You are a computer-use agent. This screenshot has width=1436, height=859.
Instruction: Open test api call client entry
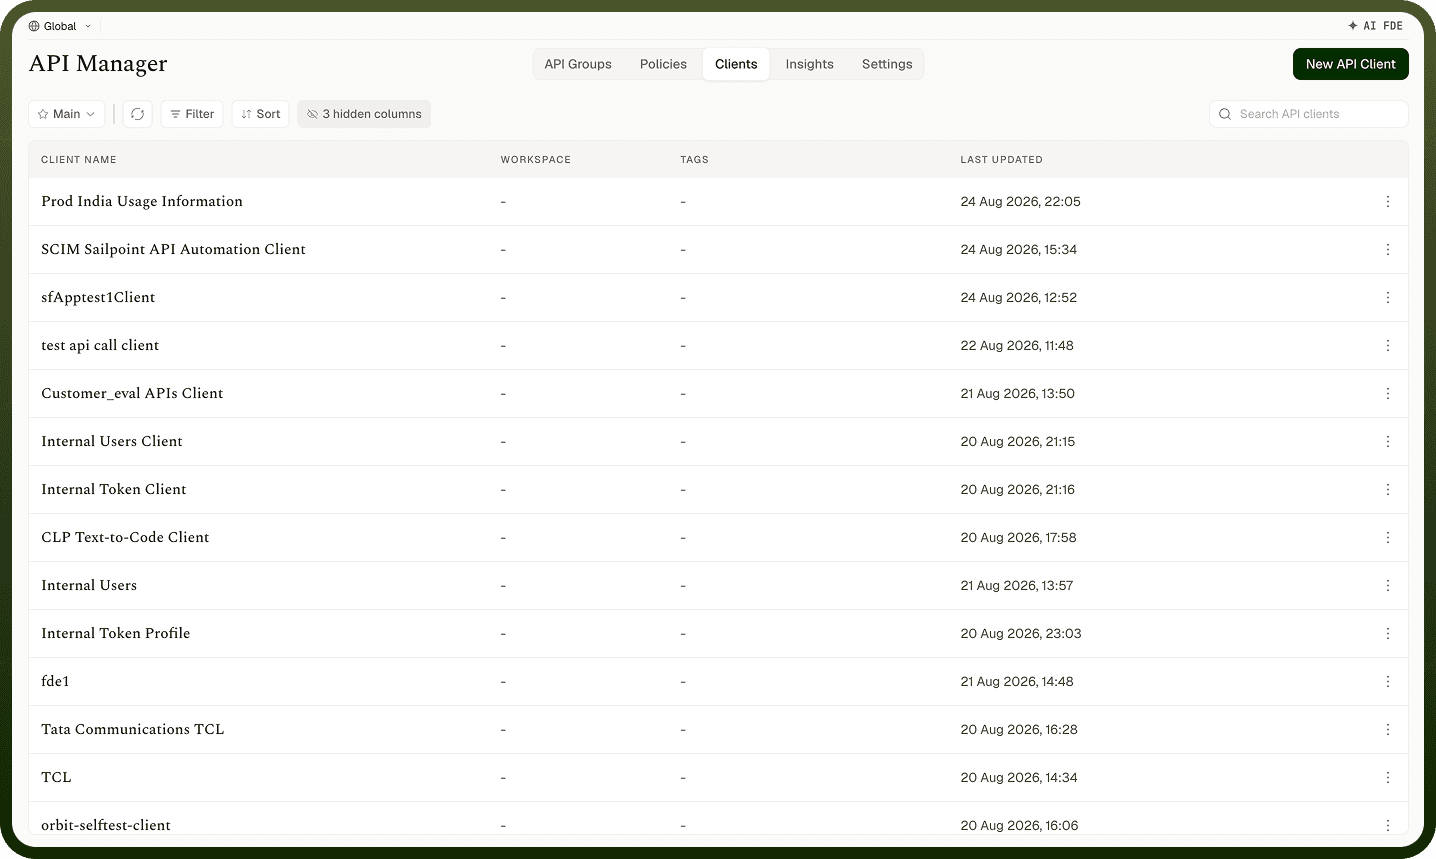click(100, 345)
